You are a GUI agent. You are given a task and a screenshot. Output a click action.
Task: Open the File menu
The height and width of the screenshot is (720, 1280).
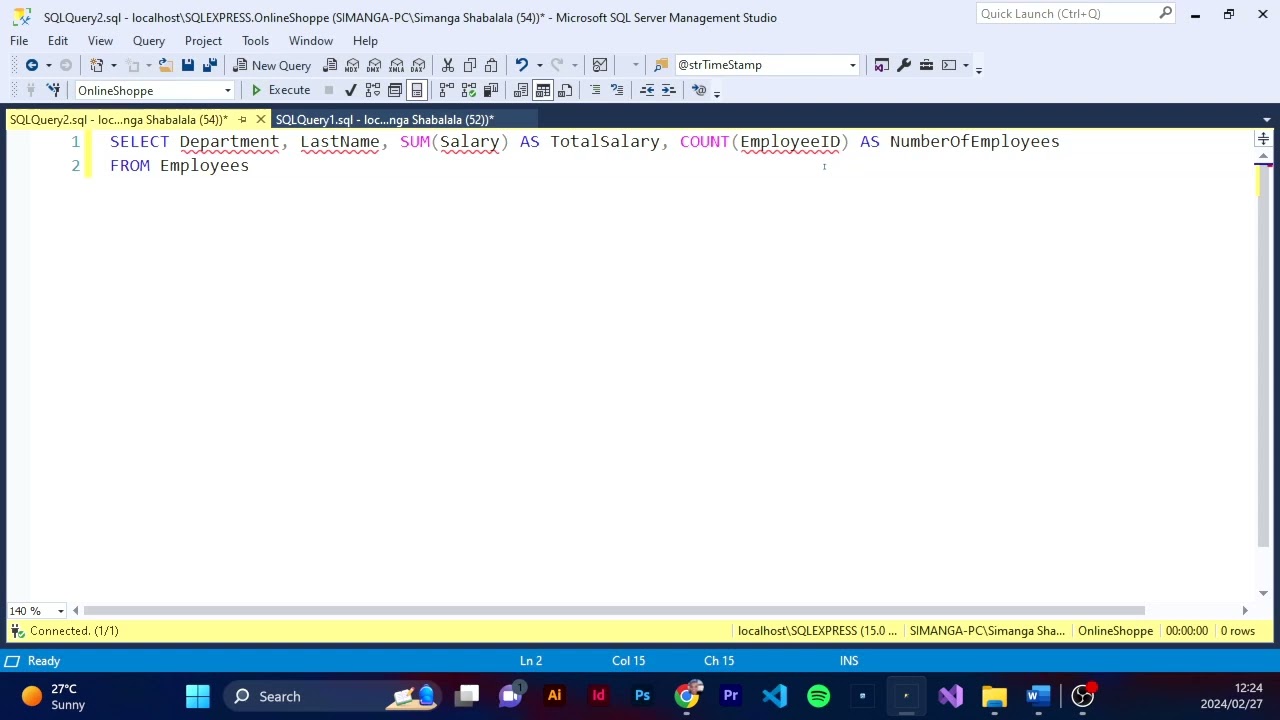pos(19,41)
